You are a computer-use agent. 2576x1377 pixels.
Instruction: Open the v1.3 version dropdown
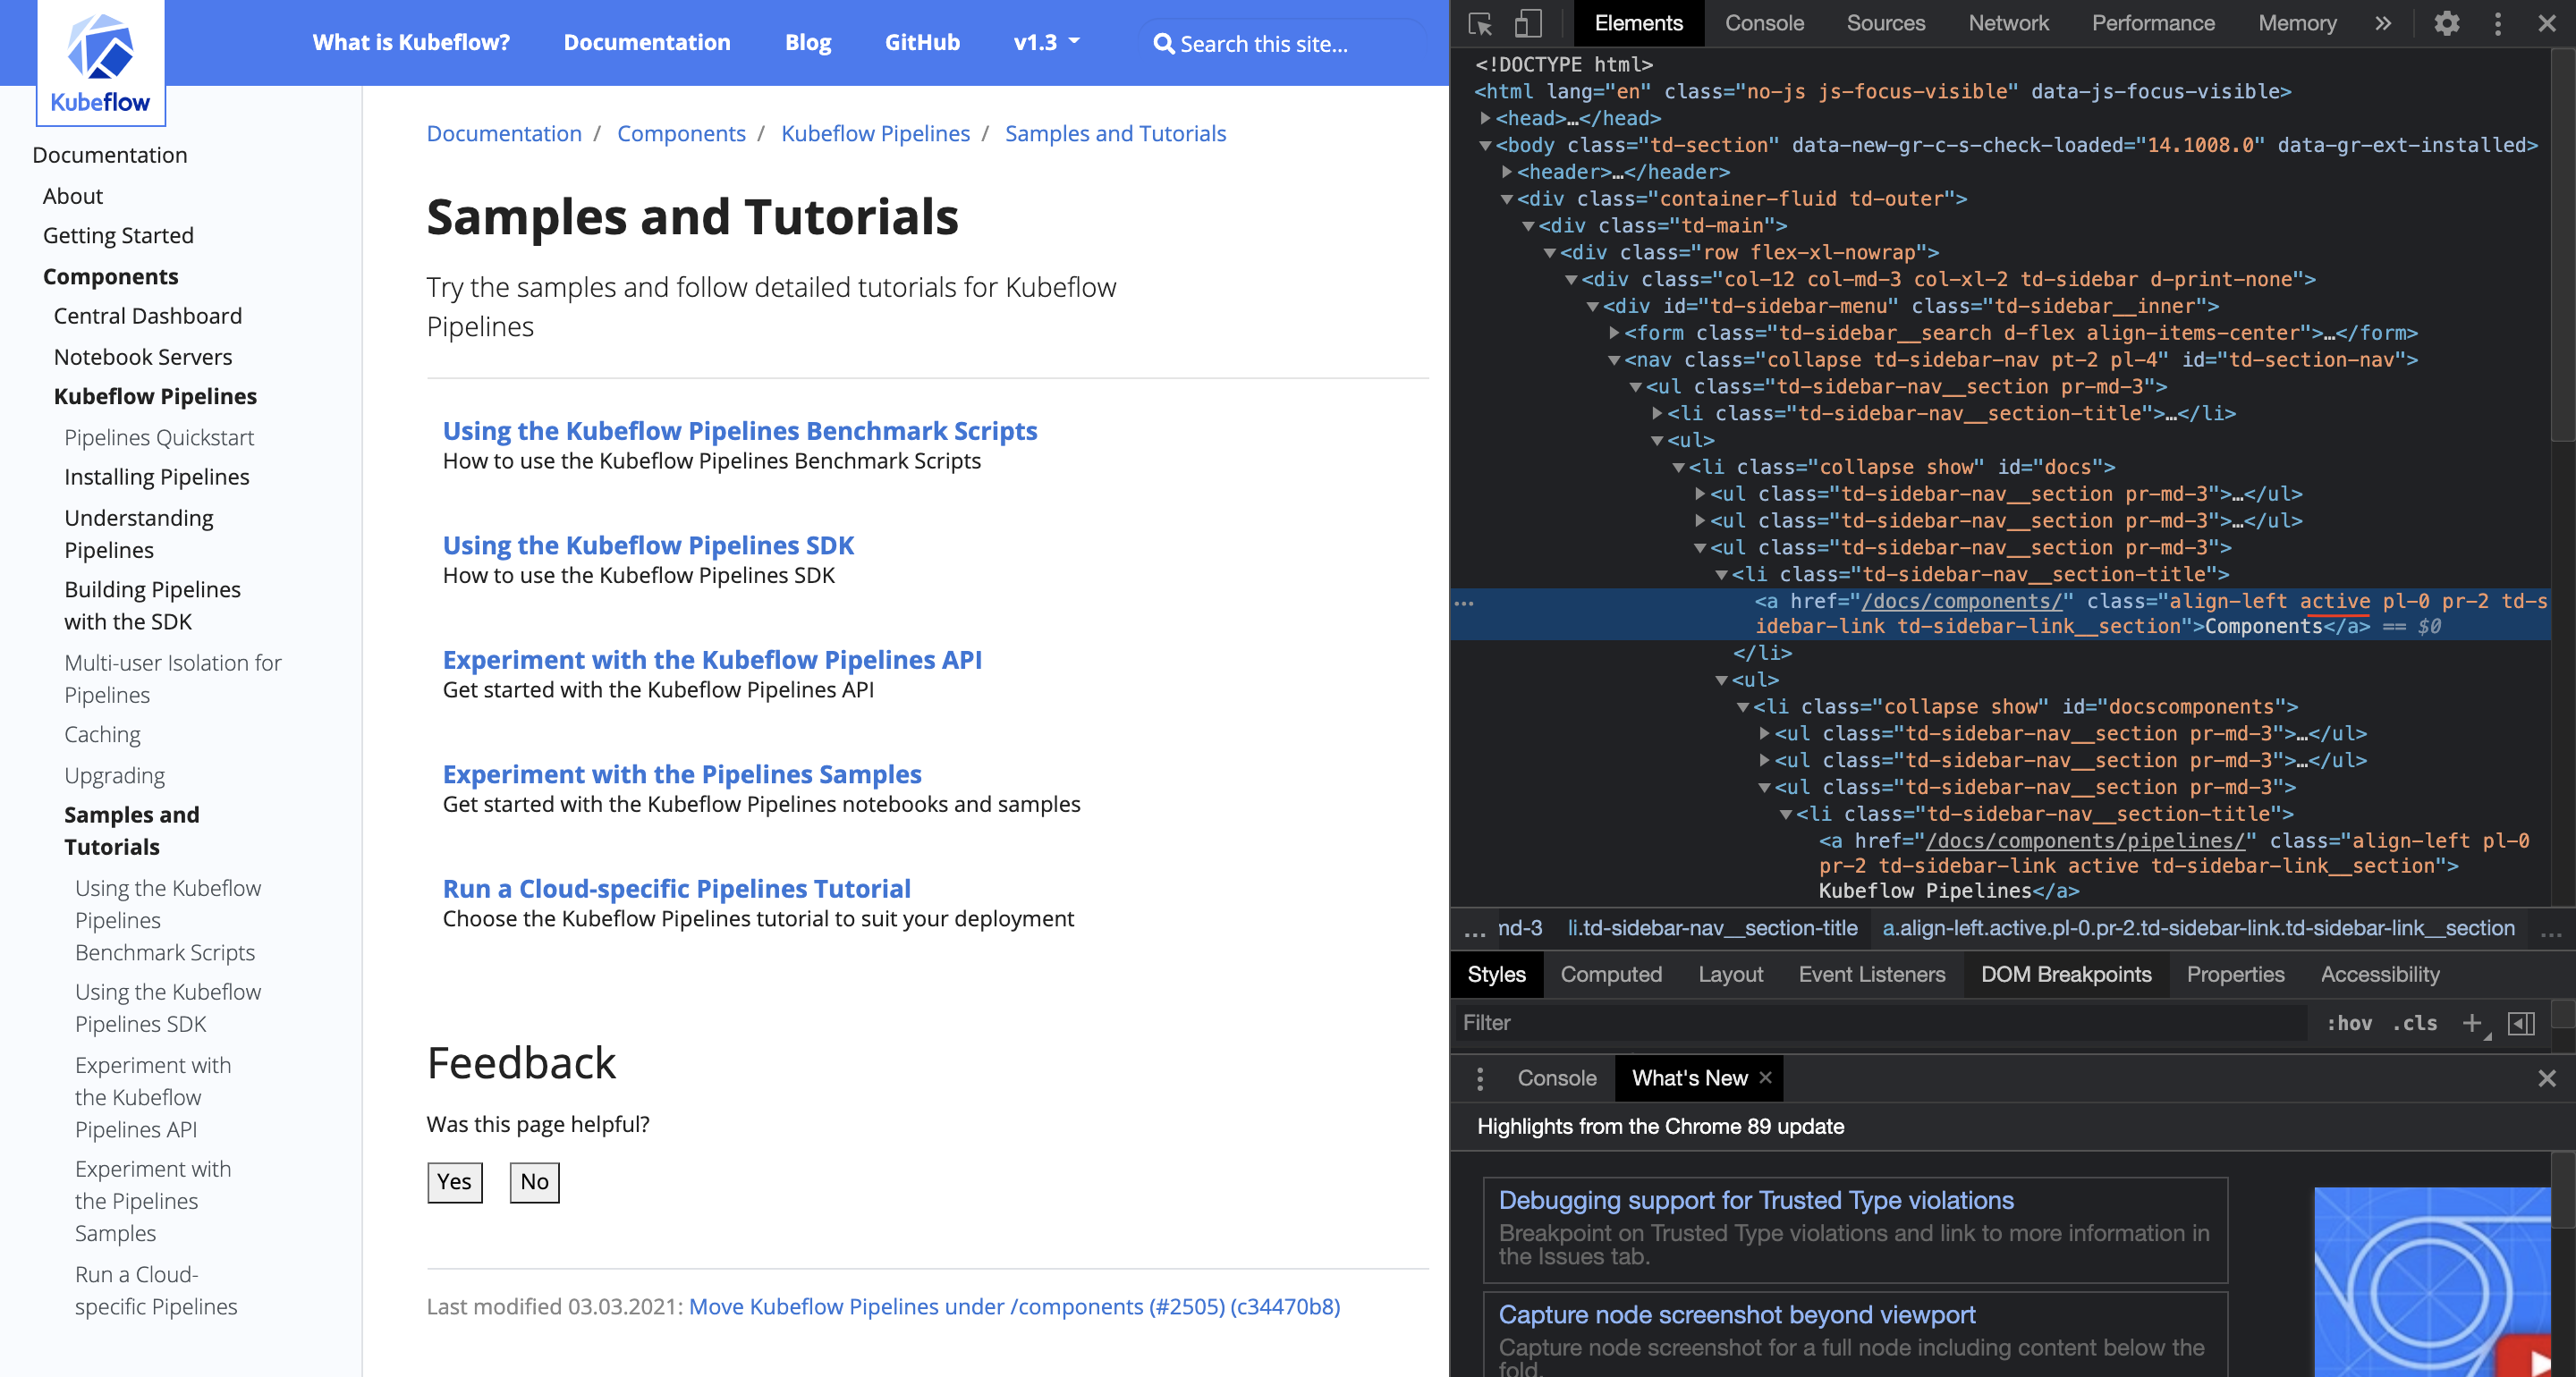1045,42
